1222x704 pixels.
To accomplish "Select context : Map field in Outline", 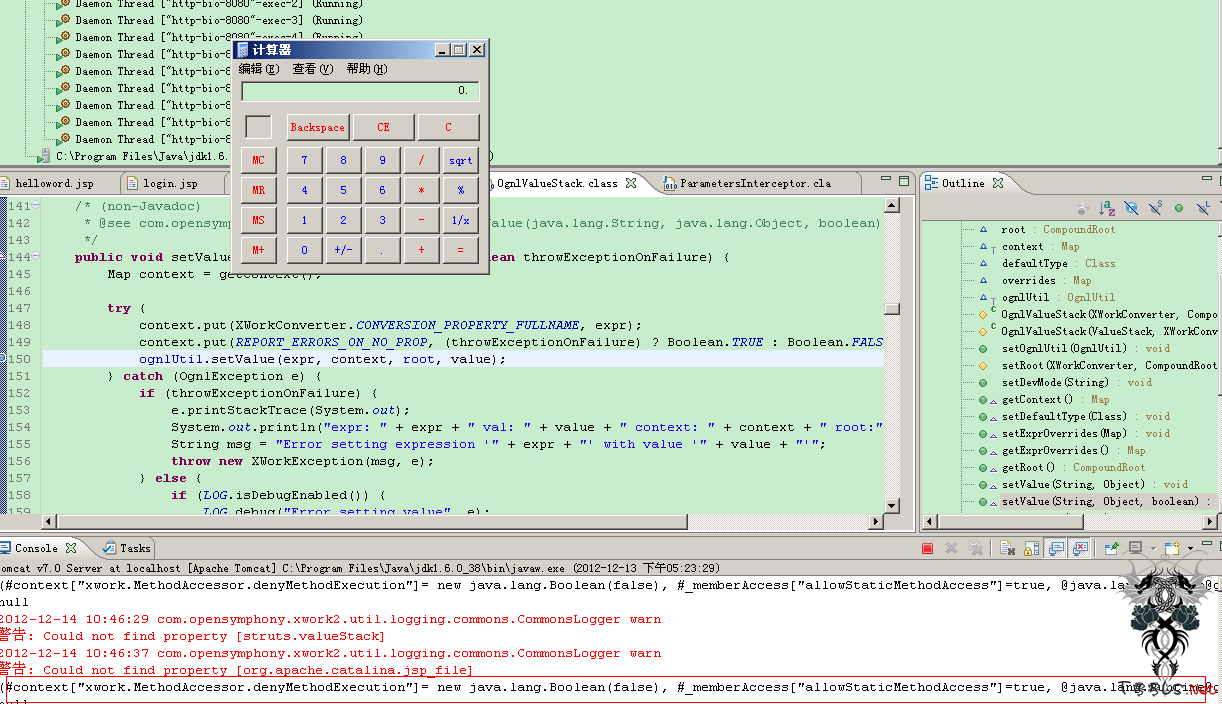I will [1040, 246].
